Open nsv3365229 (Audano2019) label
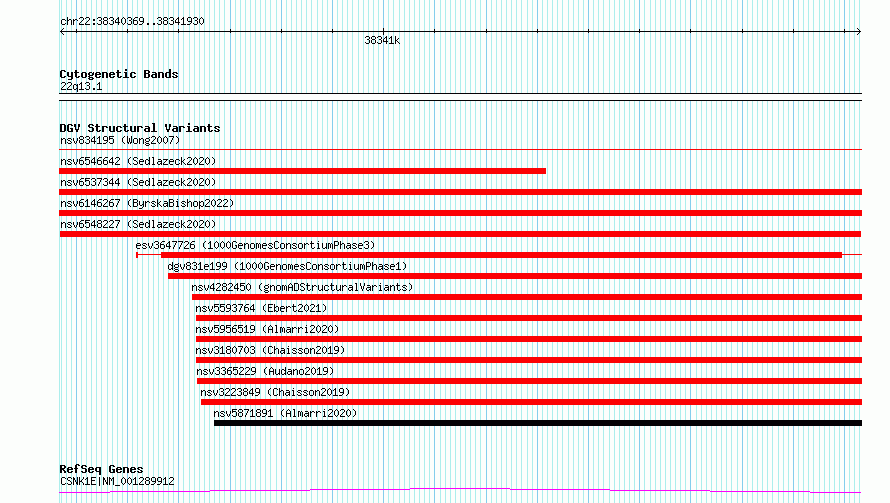Screen dimensions: 890x503 (265, 371)
